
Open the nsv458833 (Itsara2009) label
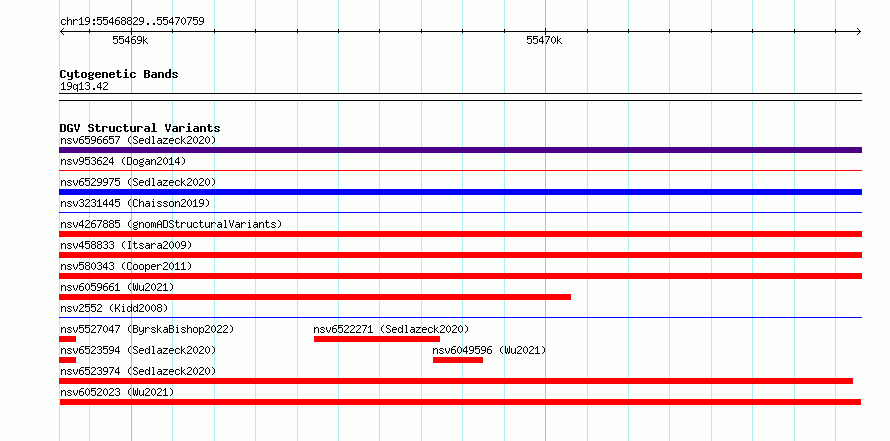coord(126,245)
